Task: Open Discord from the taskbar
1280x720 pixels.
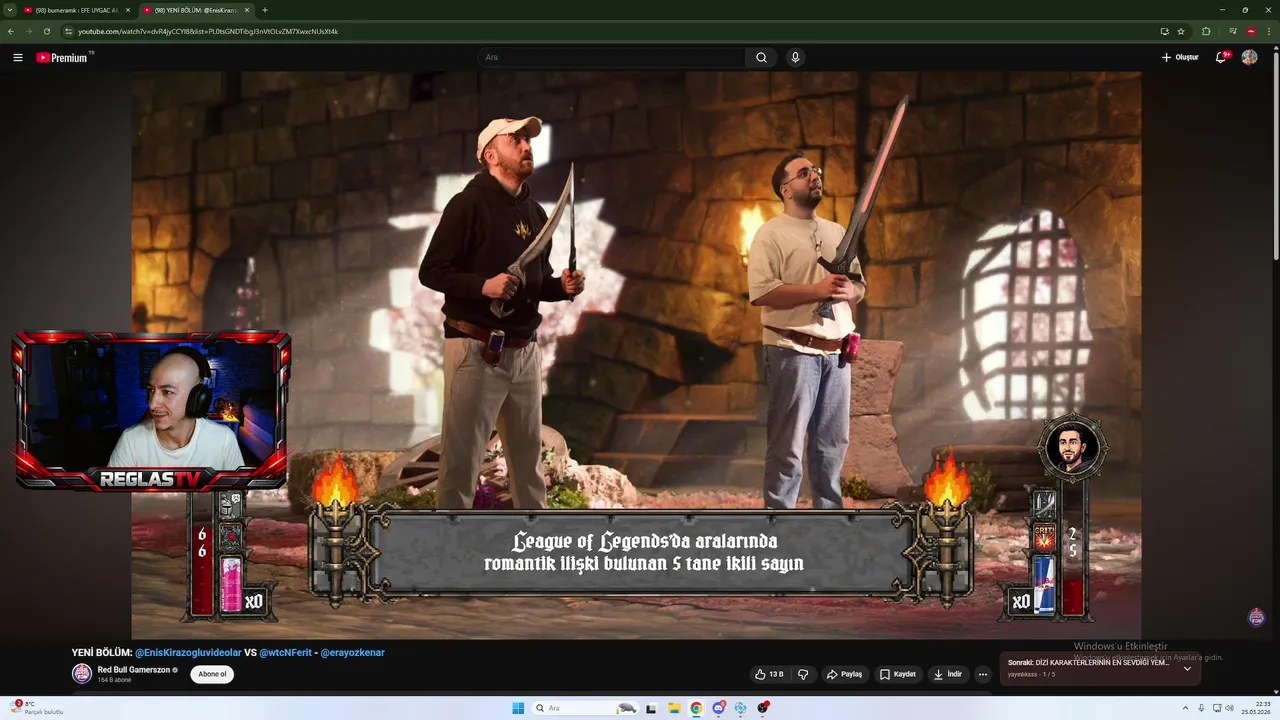Action: pos(718,708)
